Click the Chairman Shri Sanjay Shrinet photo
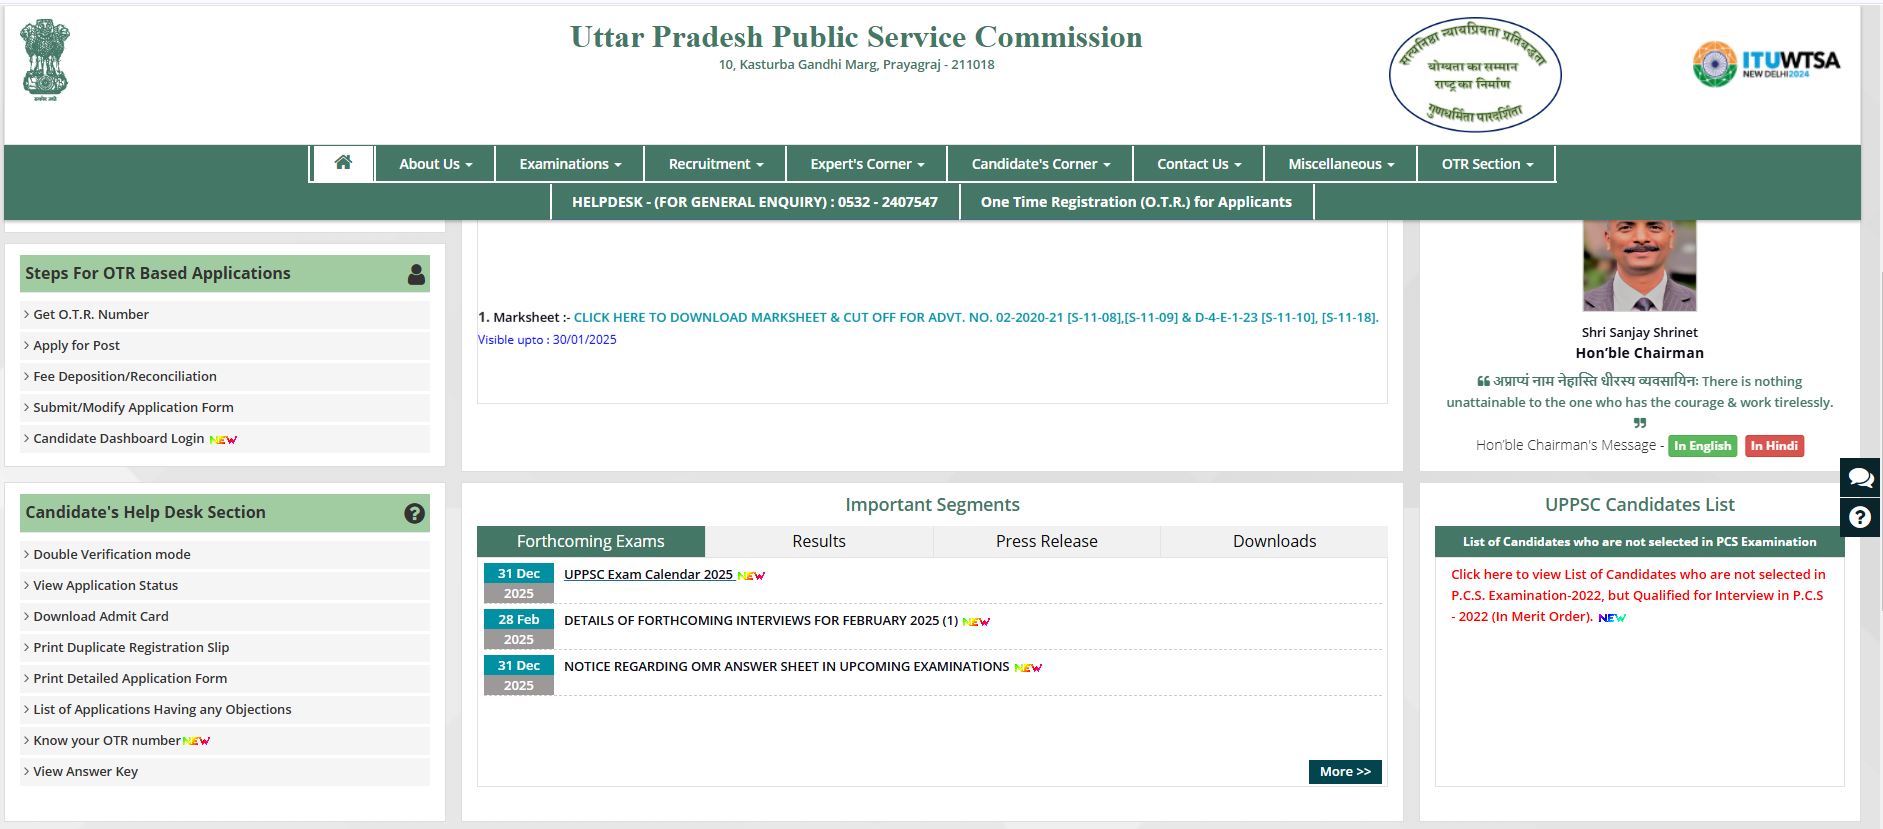The image size is (1883, 829). 1639,265
